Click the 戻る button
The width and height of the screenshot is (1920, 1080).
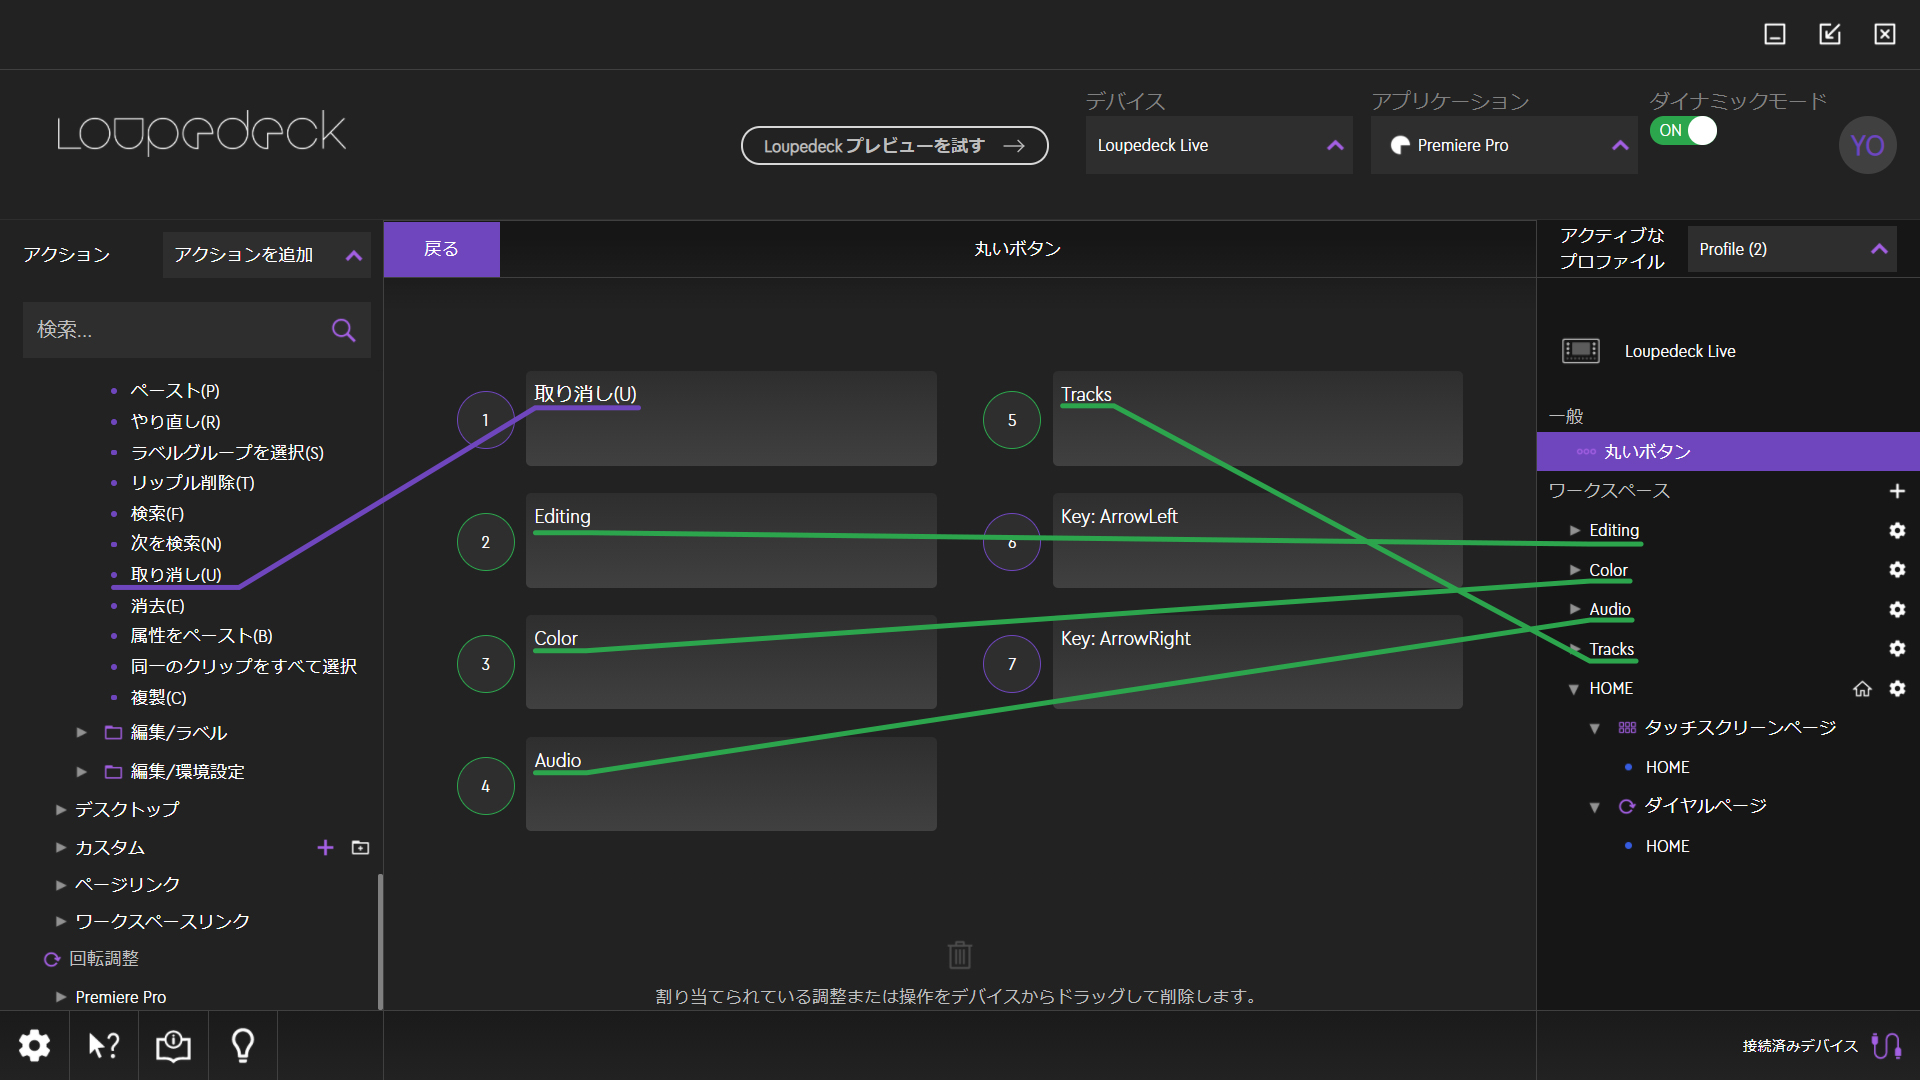click(441, 248)
